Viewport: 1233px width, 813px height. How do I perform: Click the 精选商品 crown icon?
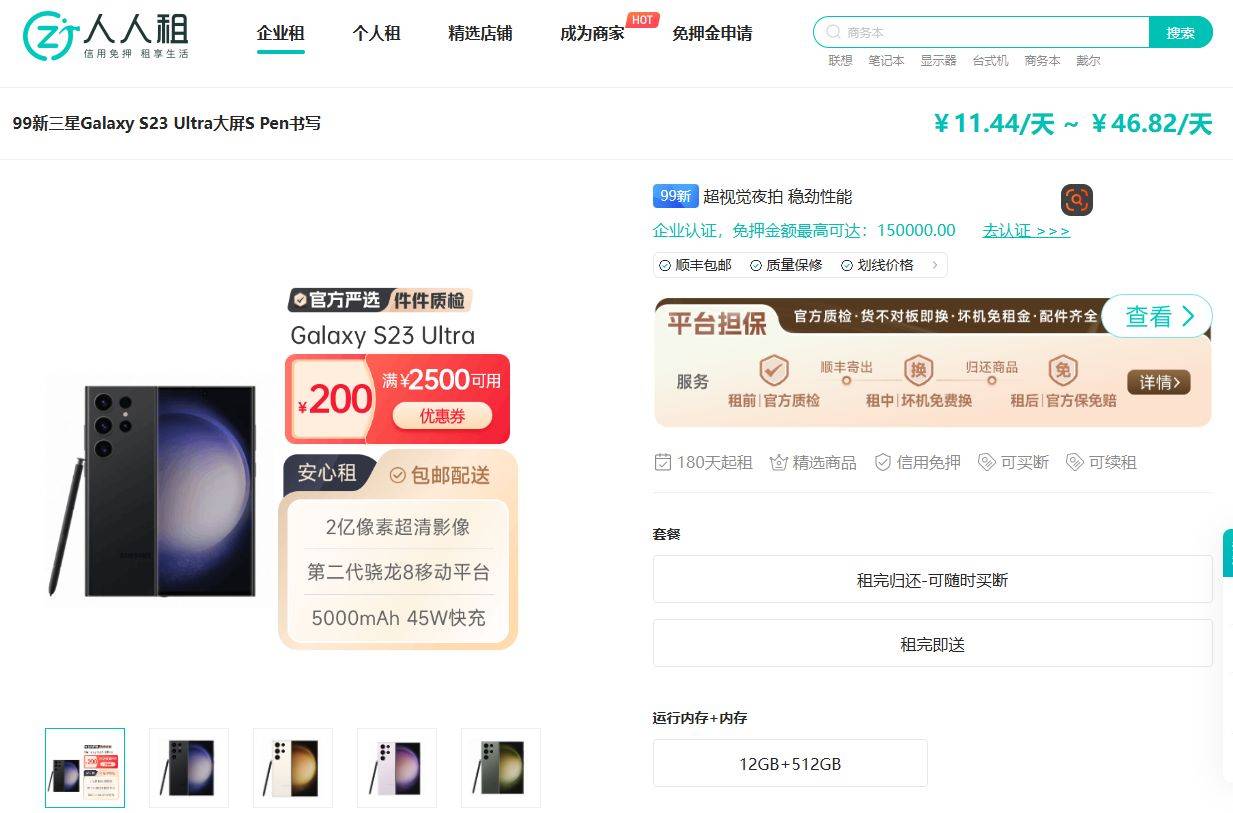pyautogui.click(x=779, y=462)
